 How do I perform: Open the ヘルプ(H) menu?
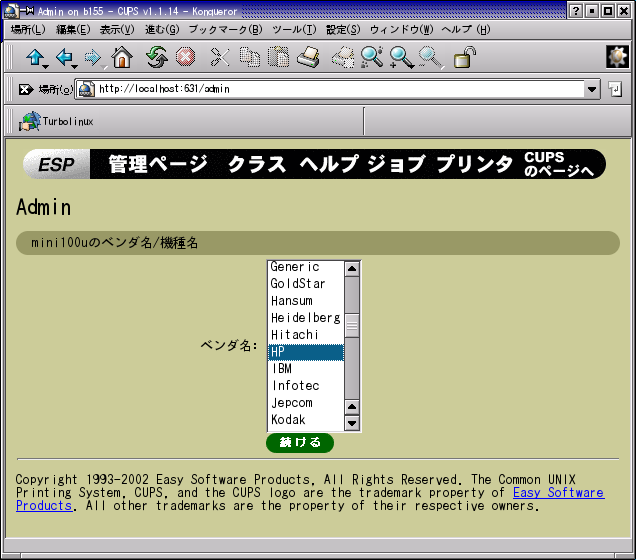click(x=466, y=30)
